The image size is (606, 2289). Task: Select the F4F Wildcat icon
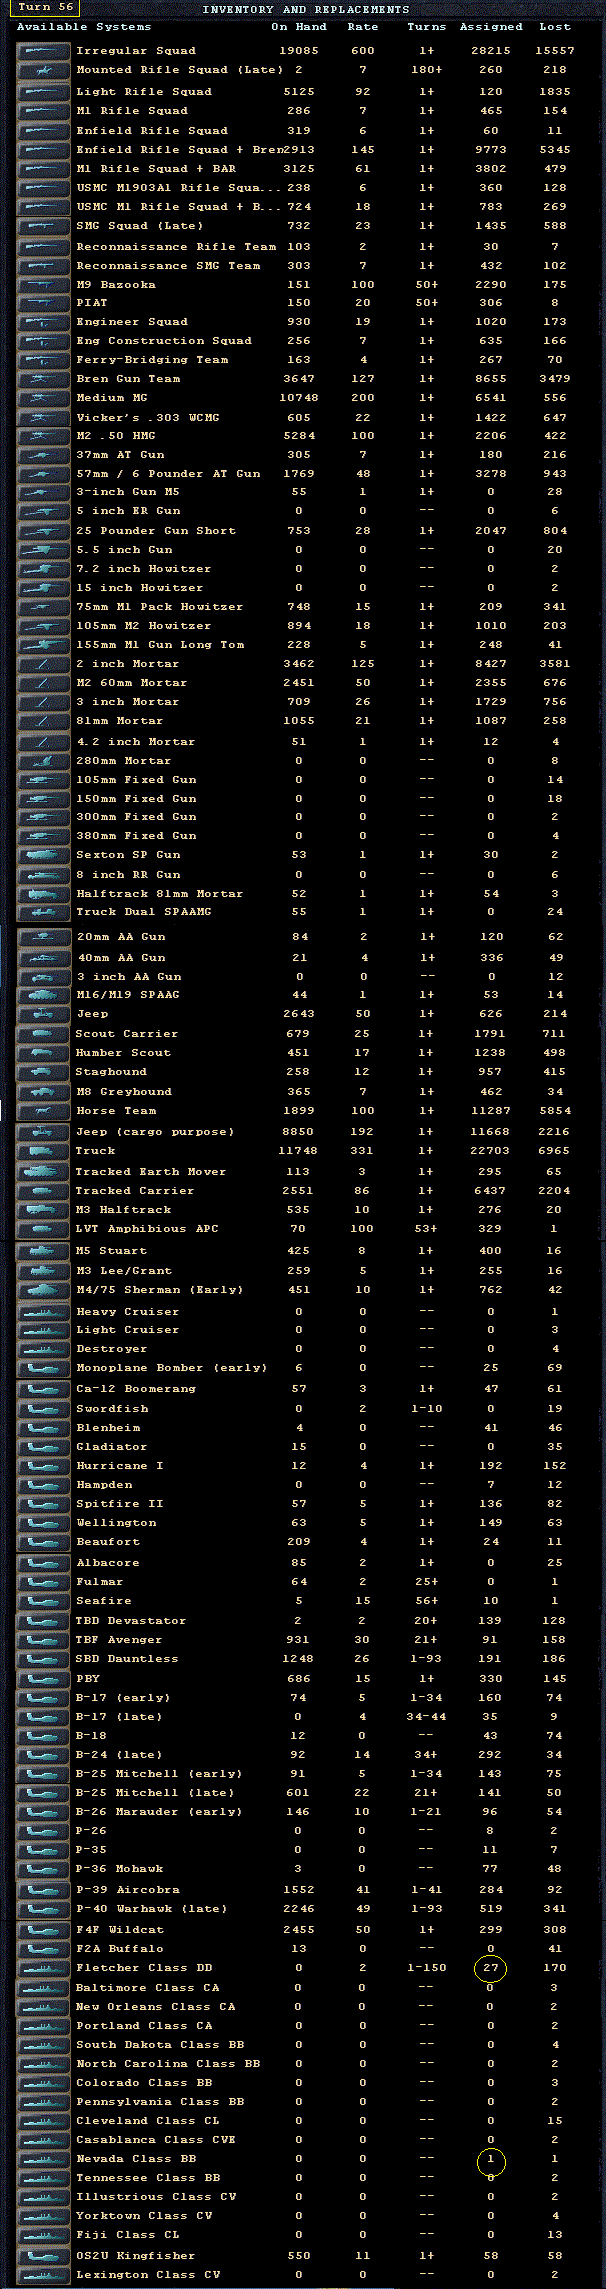44,1930
